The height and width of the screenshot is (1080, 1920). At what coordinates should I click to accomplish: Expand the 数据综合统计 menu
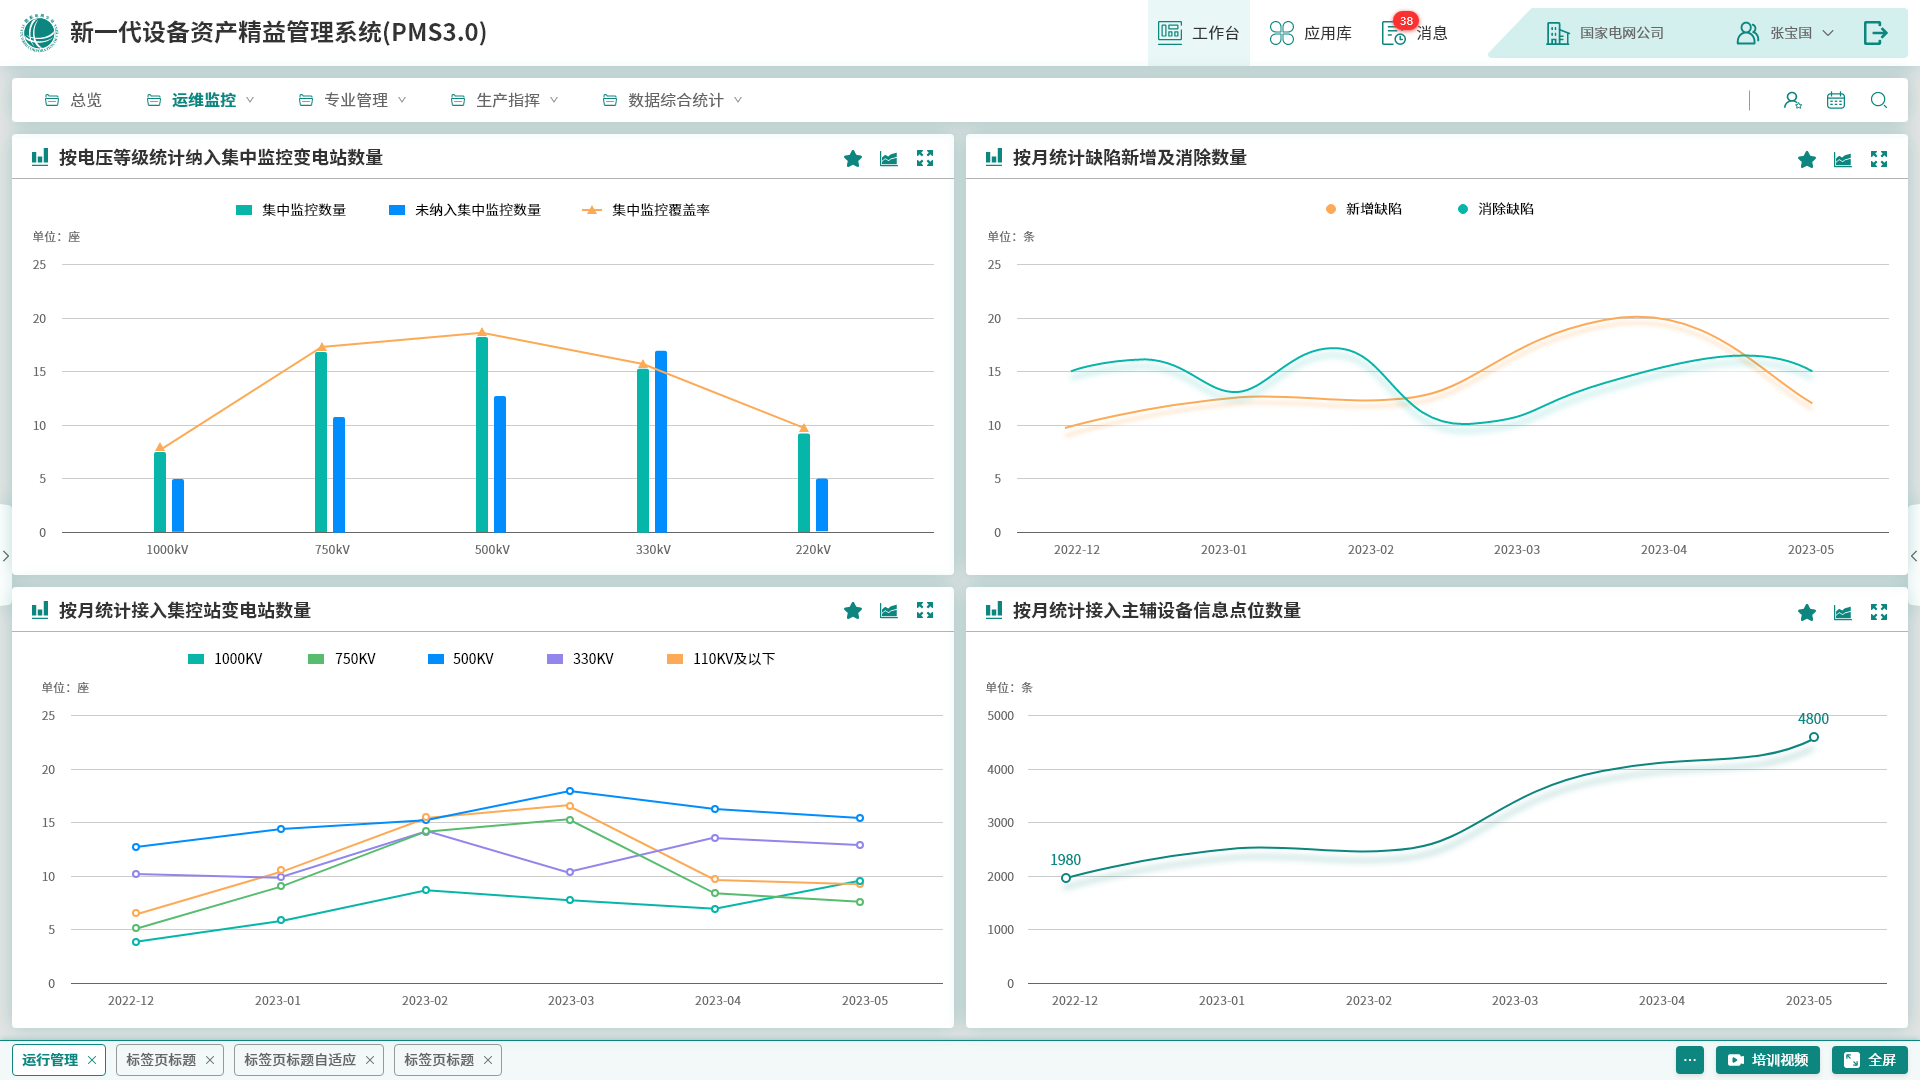[672, 100]
